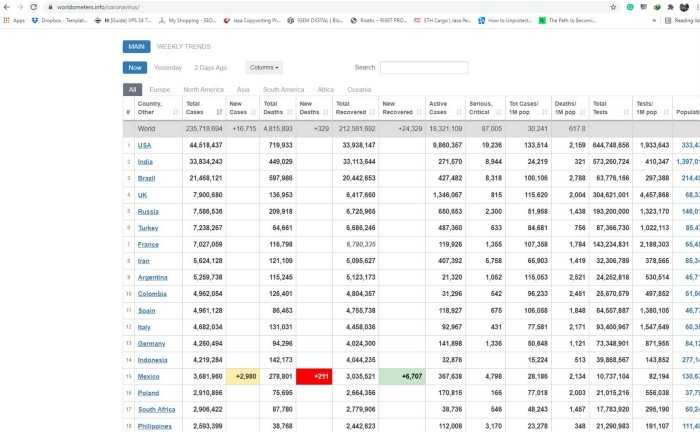This screenshot has height=432, width=700.
Task: Sort by Deaths/1M pop sort icon
Action: 583,112
